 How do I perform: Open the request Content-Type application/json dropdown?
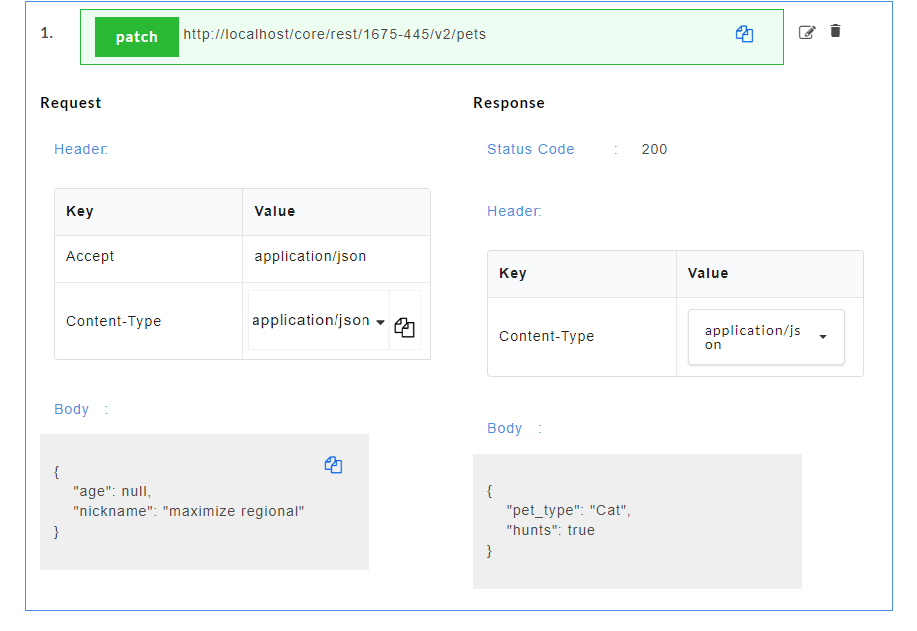319,320
